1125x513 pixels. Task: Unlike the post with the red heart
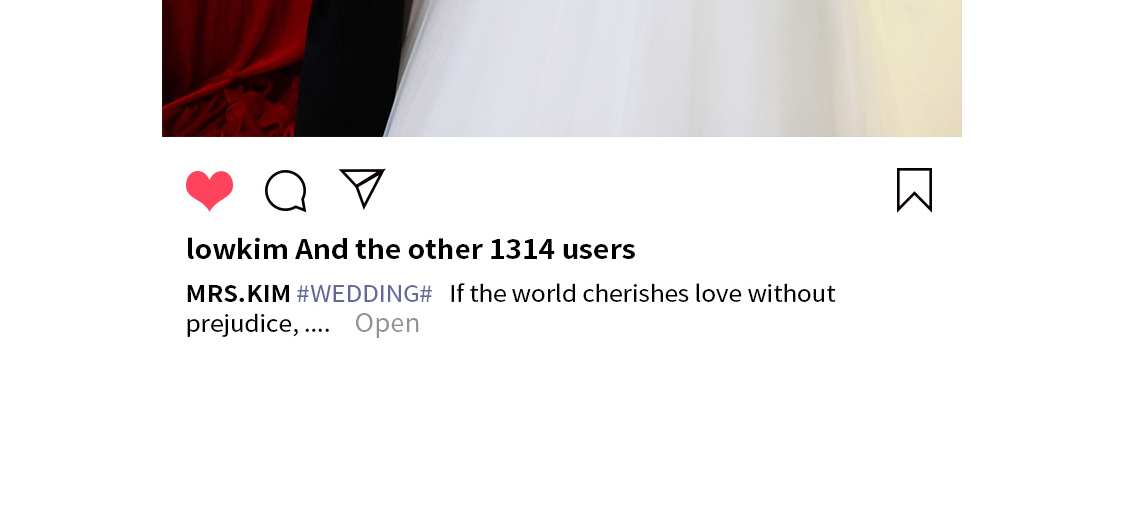click(210, 191)
